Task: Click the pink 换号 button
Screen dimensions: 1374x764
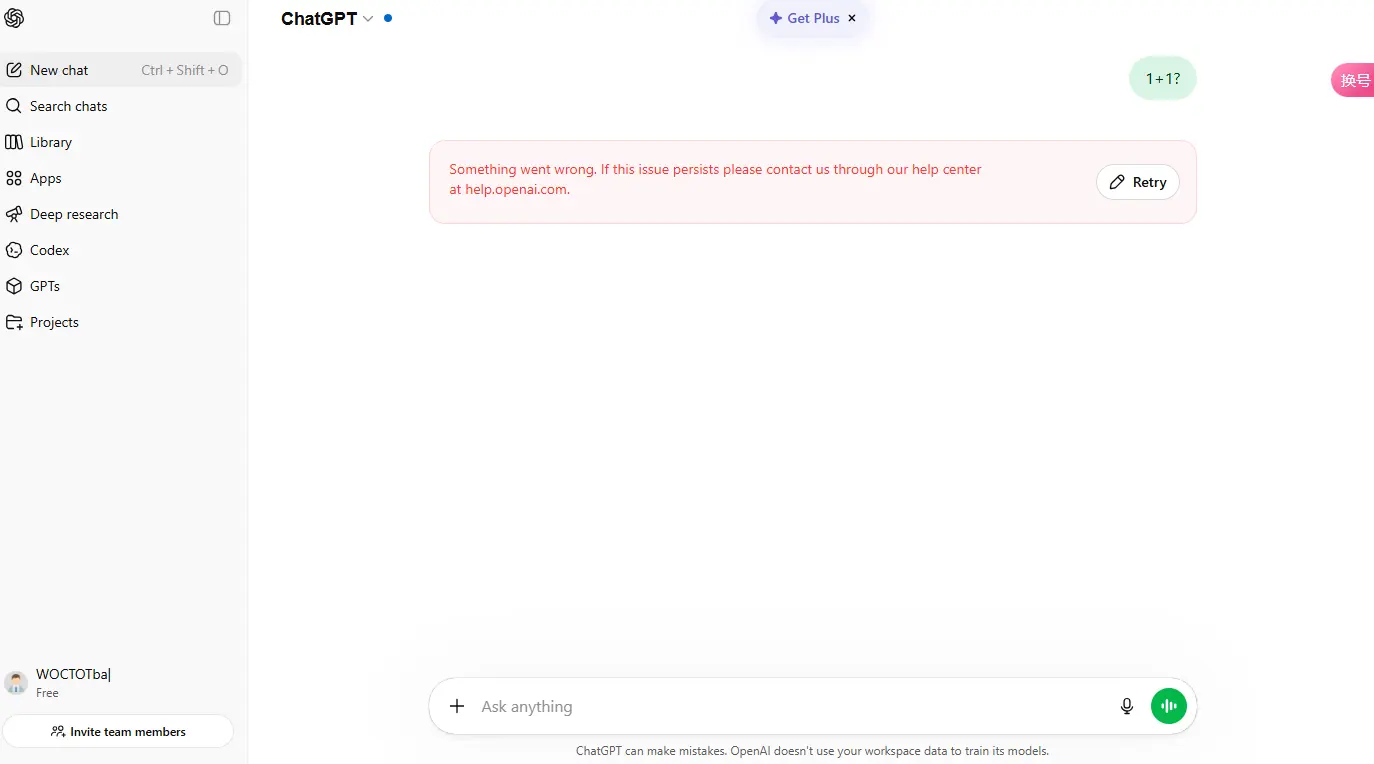Action: pos(1353,80)
